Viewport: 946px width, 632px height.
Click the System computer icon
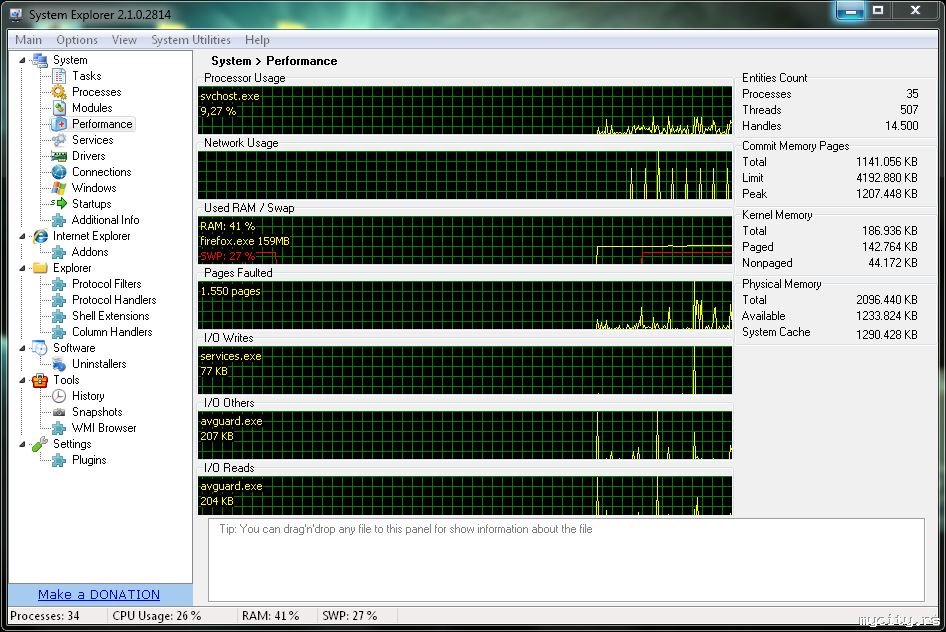click(x=40, y=60)
